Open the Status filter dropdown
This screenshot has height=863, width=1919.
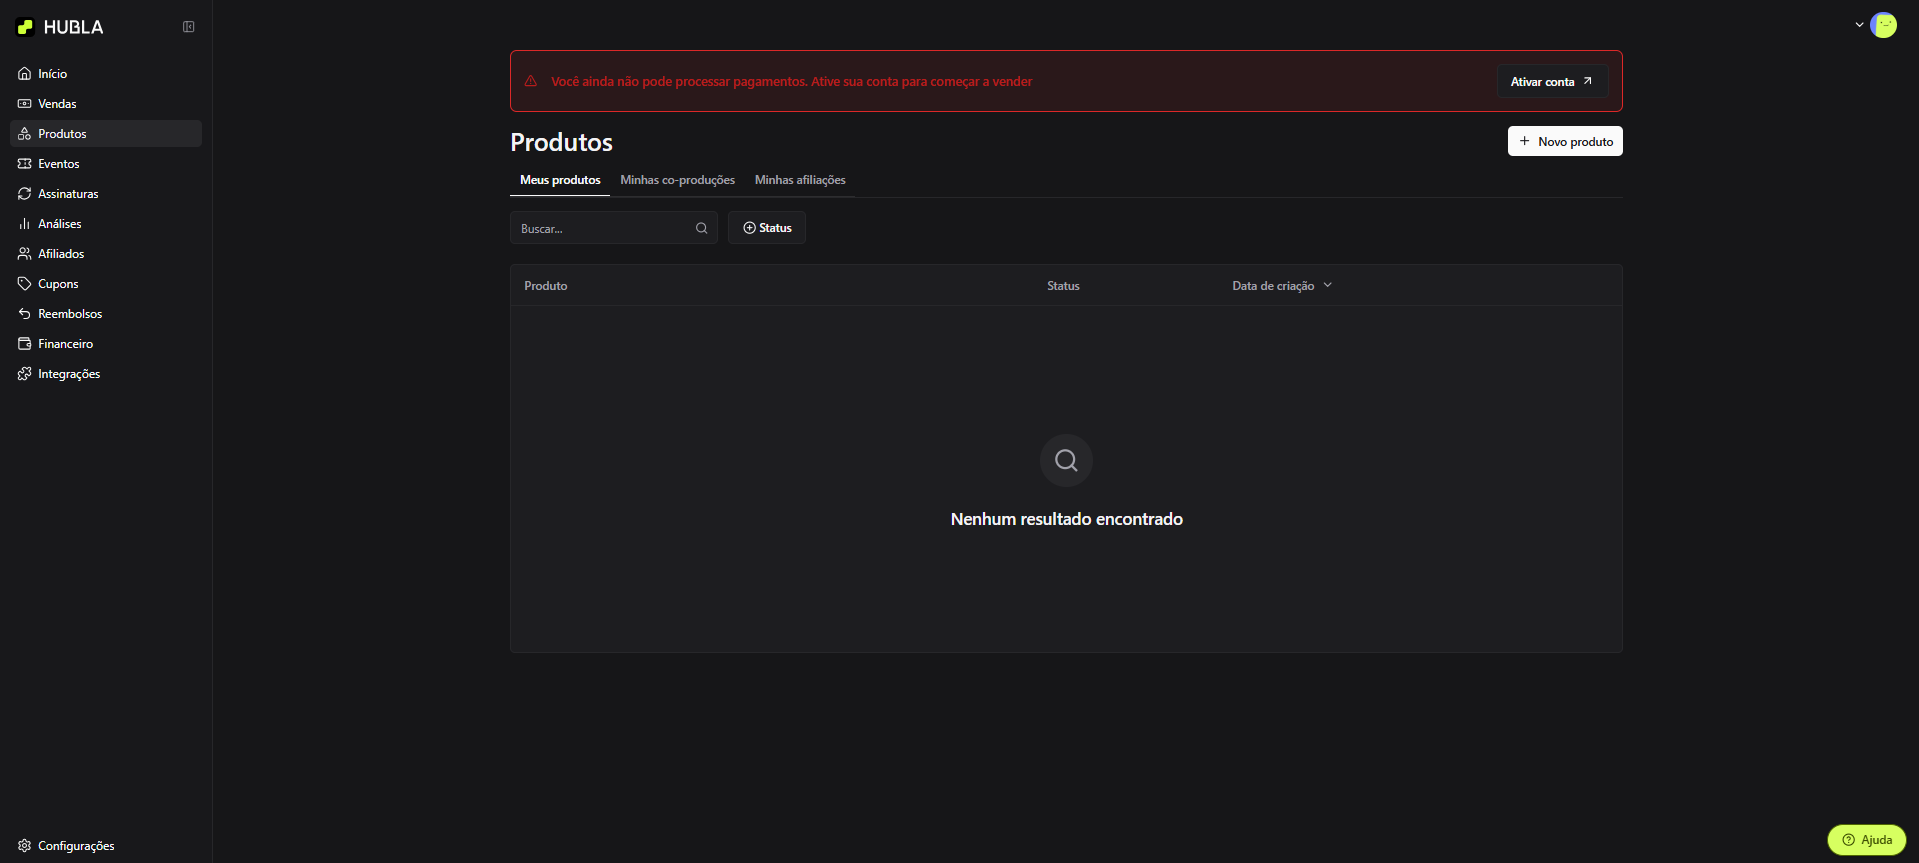[x=767, y=228]
